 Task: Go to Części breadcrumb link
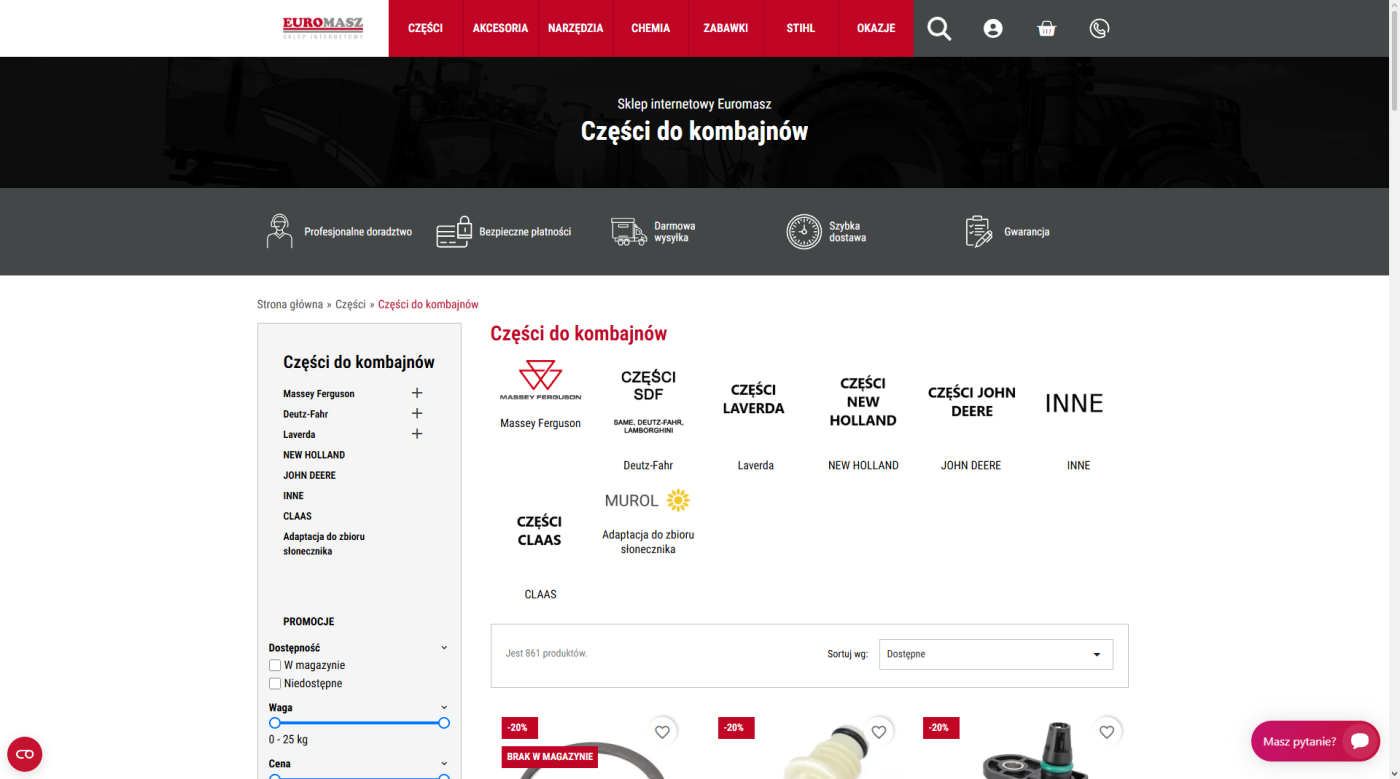[350, 304]
